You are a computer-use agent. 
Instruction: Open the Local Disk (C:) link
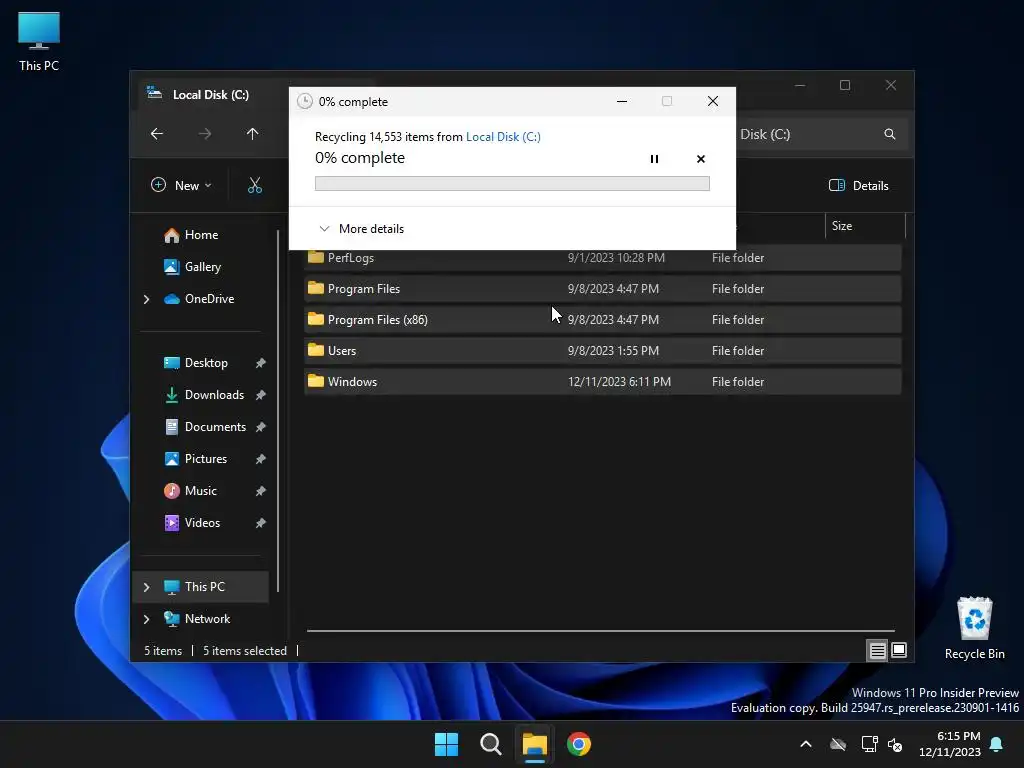pos(503,136)
